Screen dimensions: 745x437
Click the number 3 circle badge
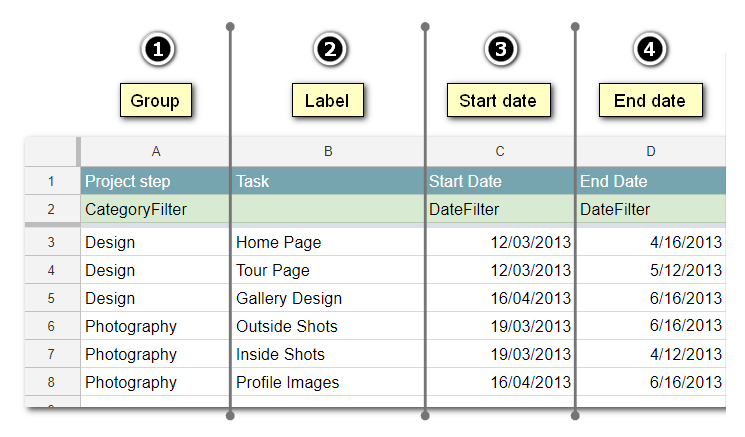point(499,49)
